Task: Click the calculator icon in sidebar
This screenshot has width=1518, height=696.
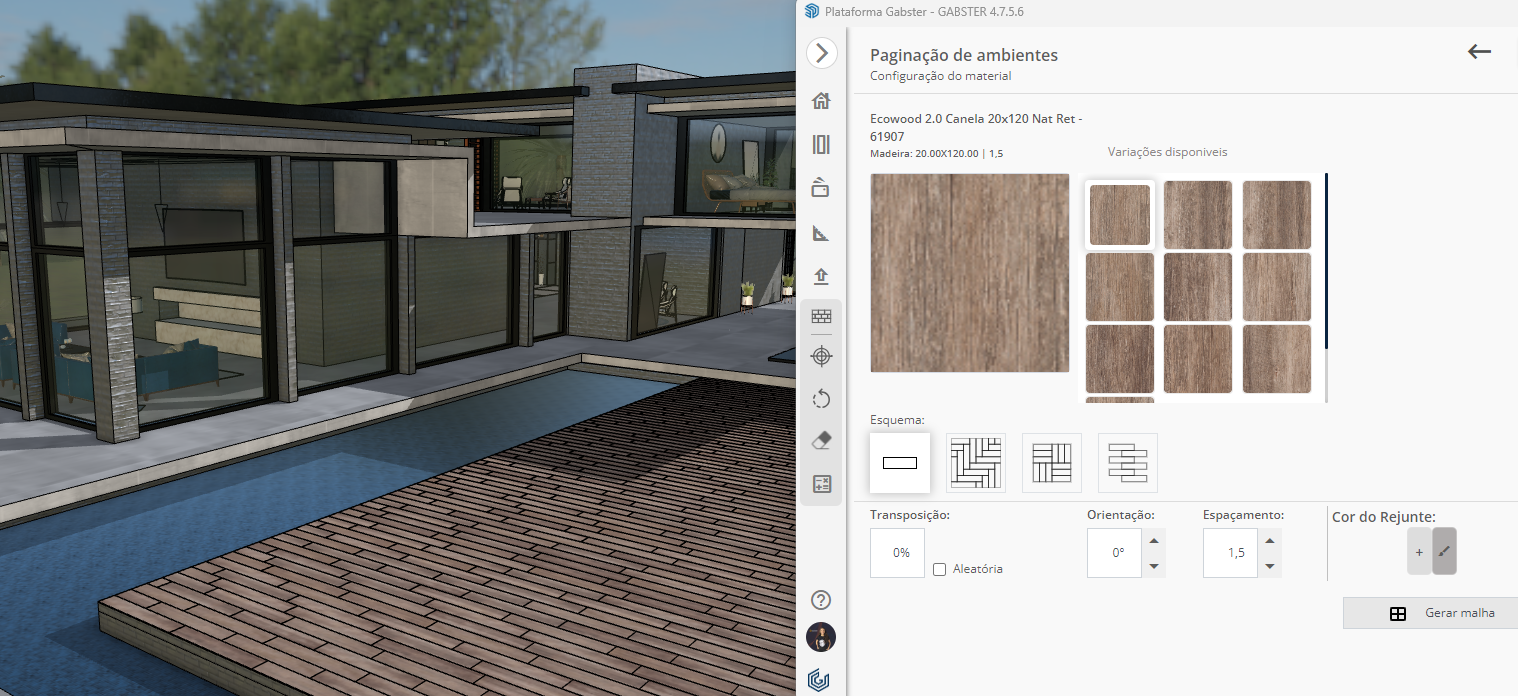Action: point(821,485)
